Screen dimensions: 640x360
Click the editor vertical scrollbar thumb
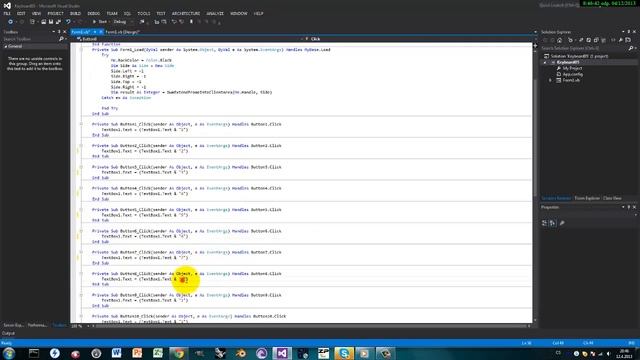(x=535, y=137)
